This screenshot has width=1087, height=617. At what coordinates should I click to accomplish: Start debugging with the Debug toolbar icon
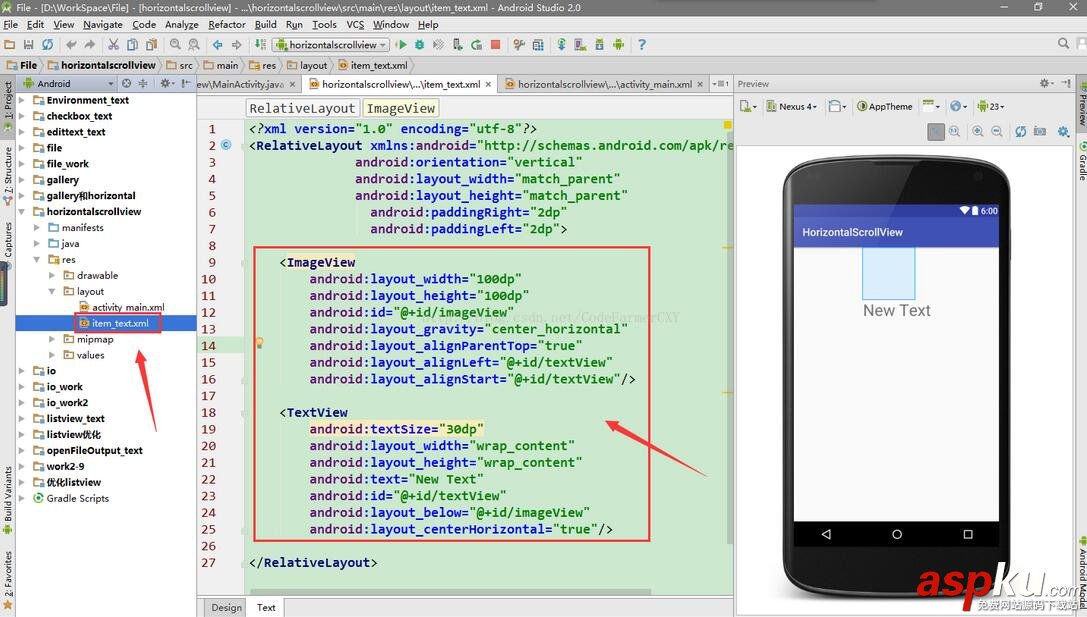coord(418,44)
